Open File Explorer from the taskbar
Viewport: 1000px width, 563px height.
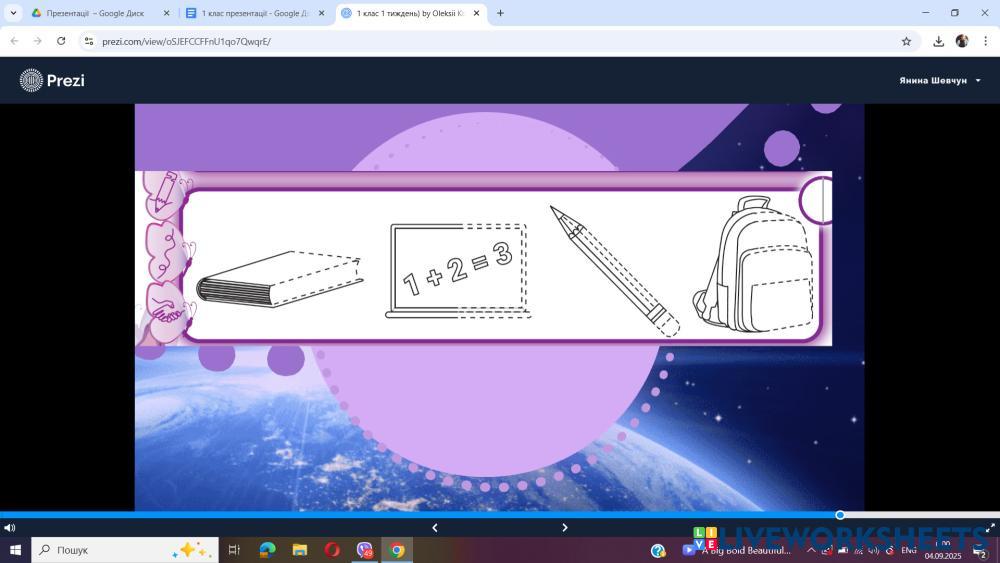pyautogui.click(x=299, y=550)
